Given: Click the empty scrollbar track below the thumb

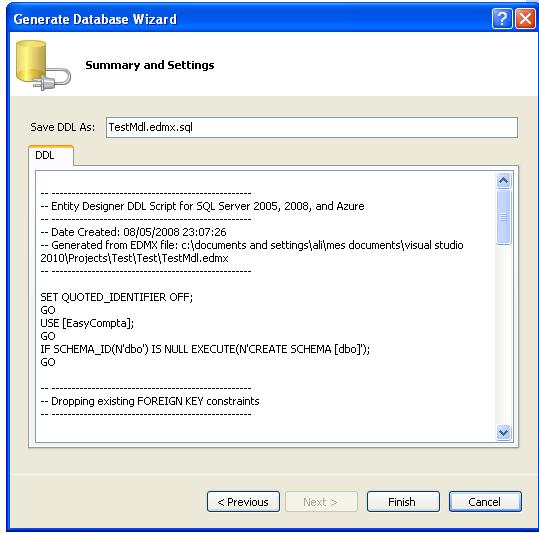Looking at the screenshot, I should [504, 335].
